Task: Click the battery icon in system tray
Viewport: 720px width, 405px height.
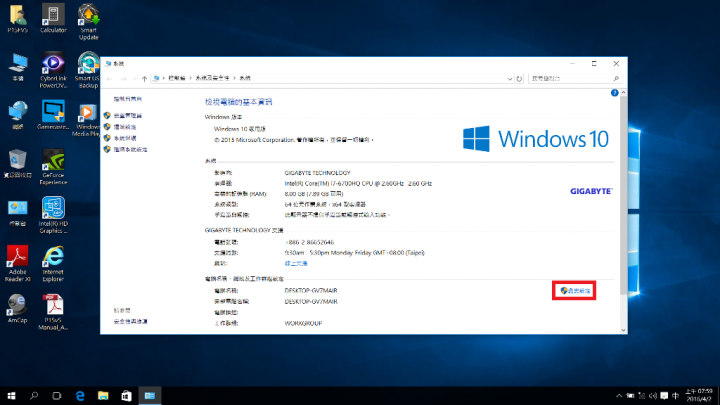Action: click(x=630, y=395)
